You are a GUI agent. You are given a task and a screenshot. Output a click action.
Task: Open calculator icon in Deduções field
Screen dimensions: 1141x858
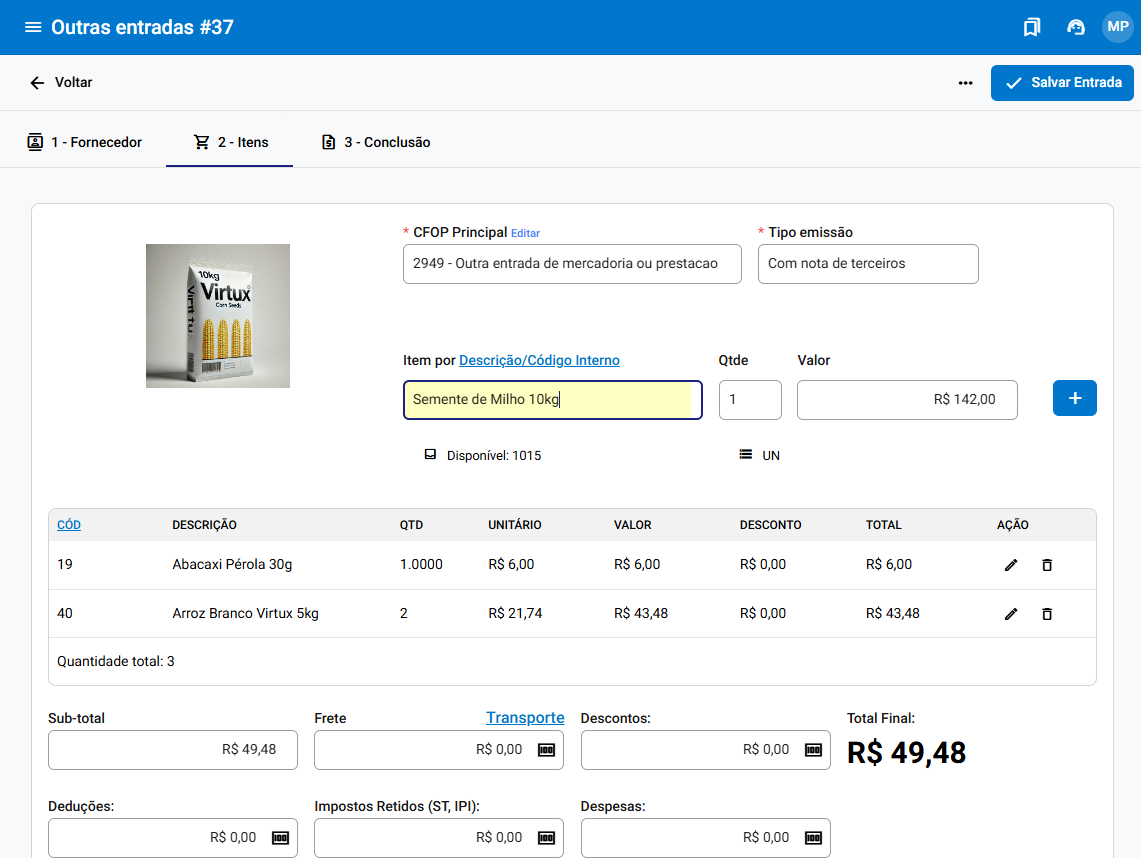(x=280, y=838)
